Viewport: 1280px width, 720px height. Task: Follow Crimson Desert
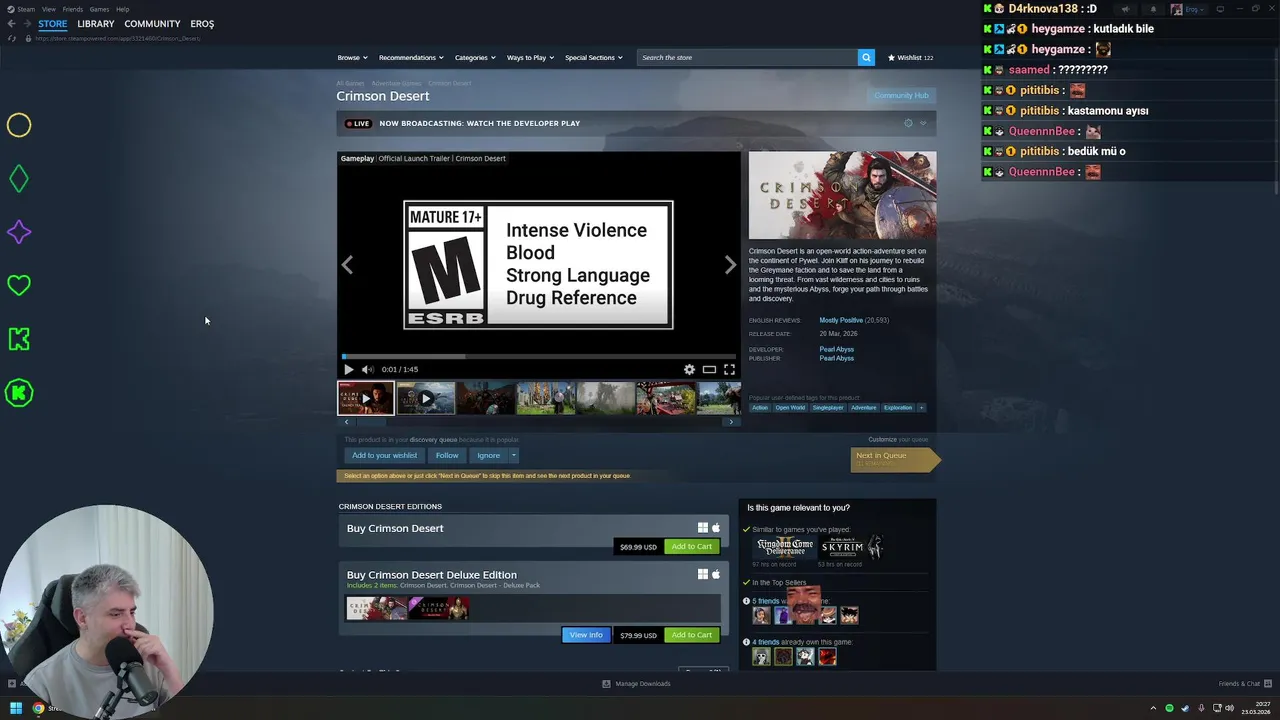click(x=447, y=455)
